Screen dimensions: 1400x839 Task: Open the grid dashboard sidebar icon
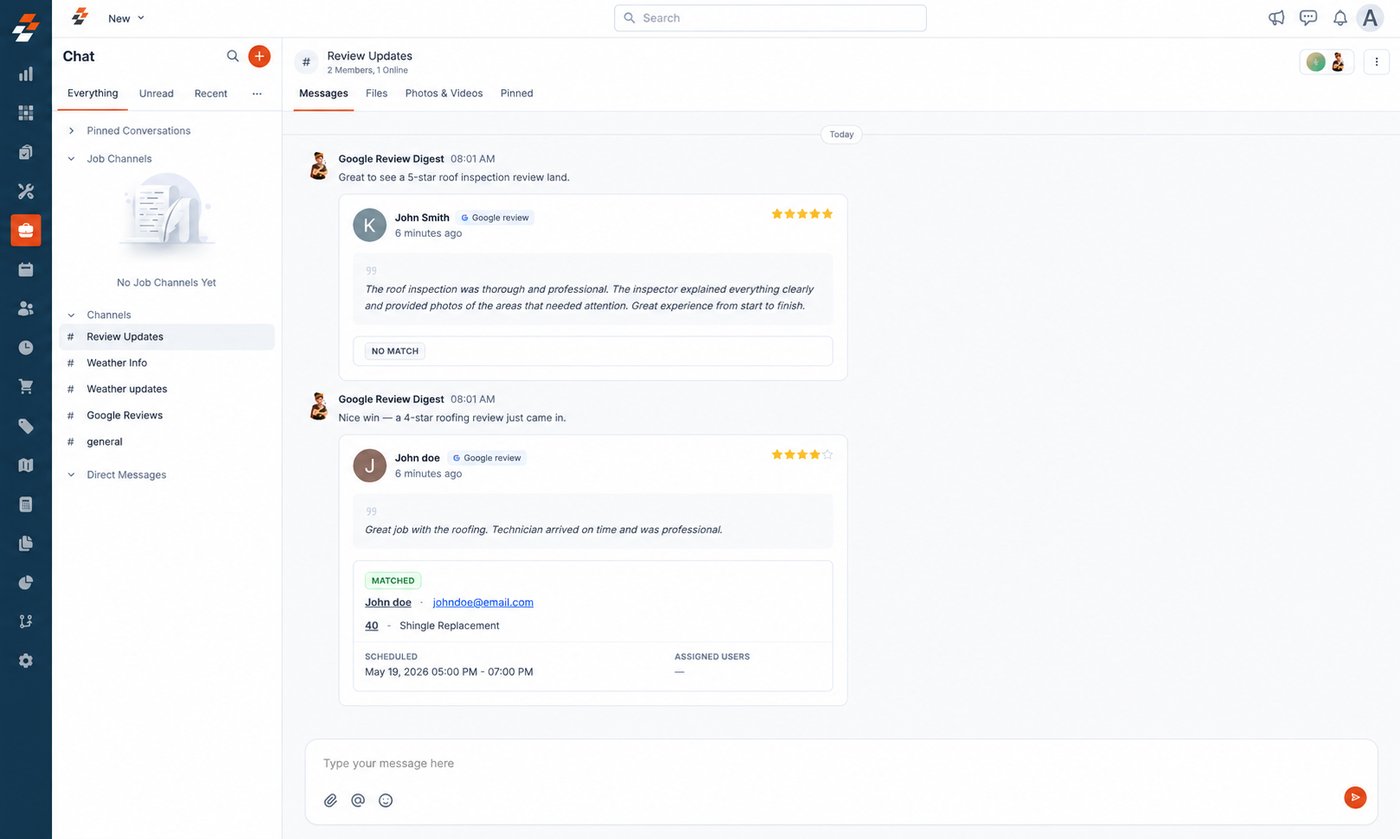(x=26, y=113)
